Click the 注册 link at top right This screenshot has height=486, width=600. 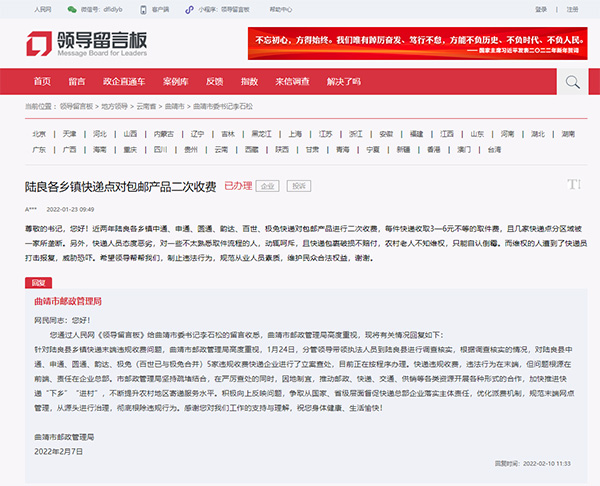pos(572,8)
